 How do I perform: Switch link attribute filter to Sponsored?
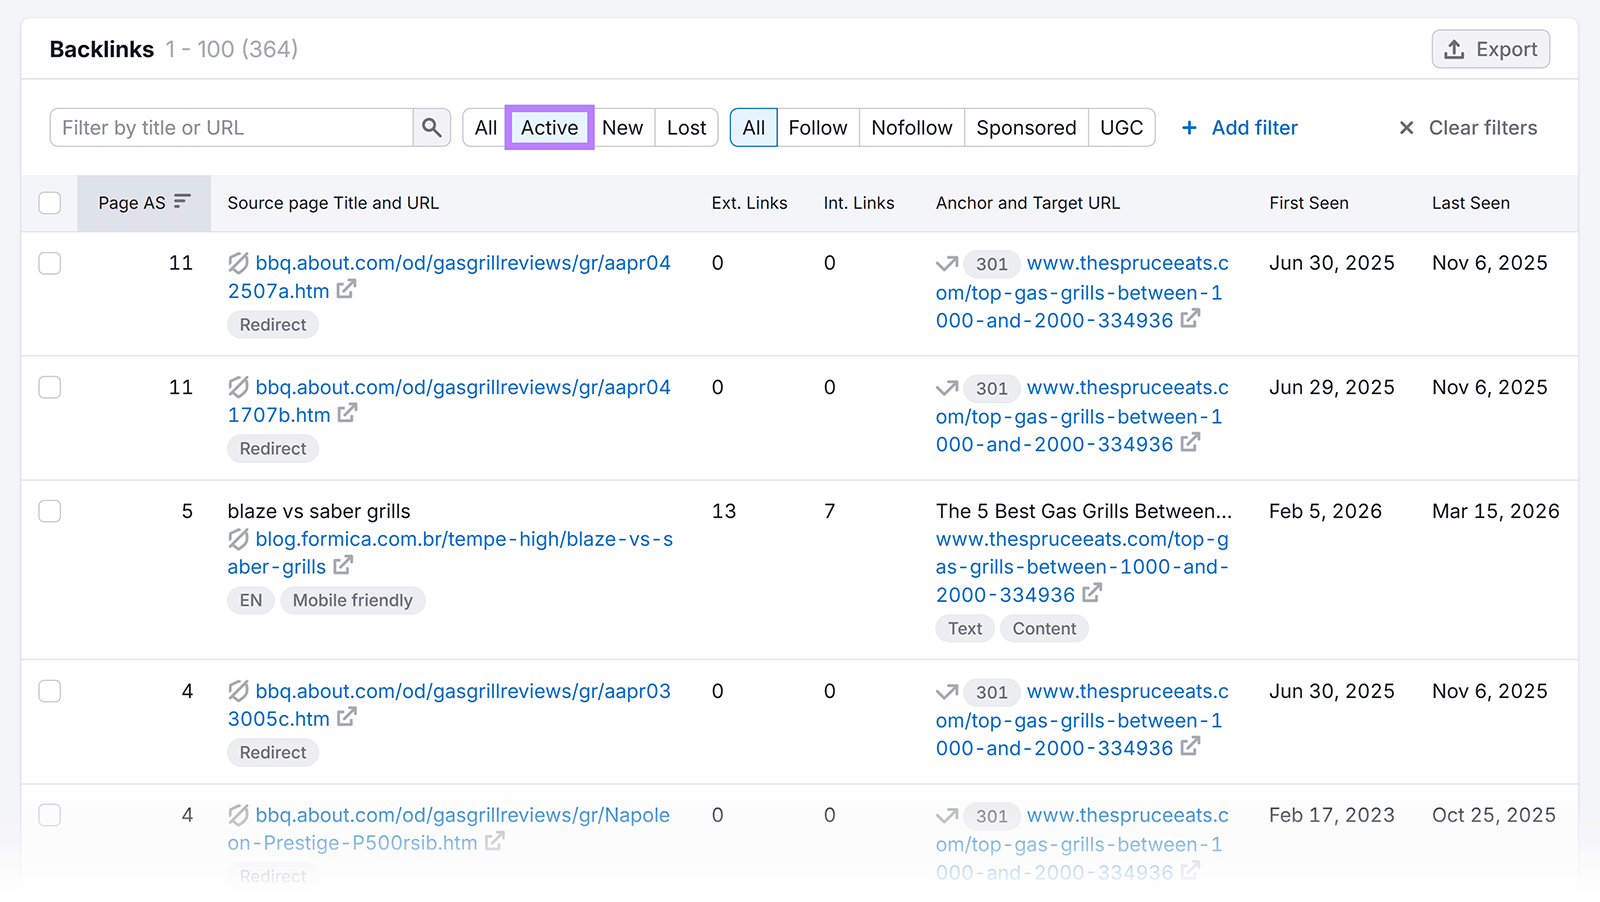click(x=1026, y=127)
